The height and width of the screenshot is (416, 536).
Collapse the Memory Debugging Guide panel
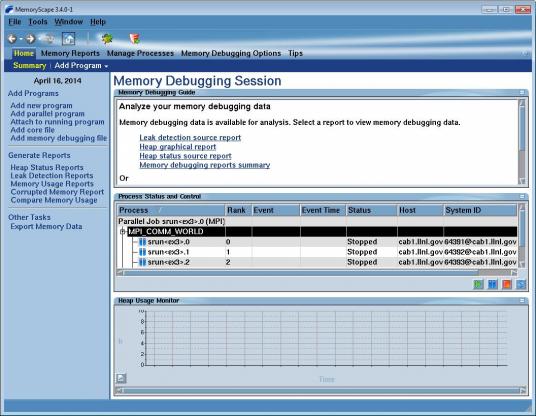tap(522, 92)
